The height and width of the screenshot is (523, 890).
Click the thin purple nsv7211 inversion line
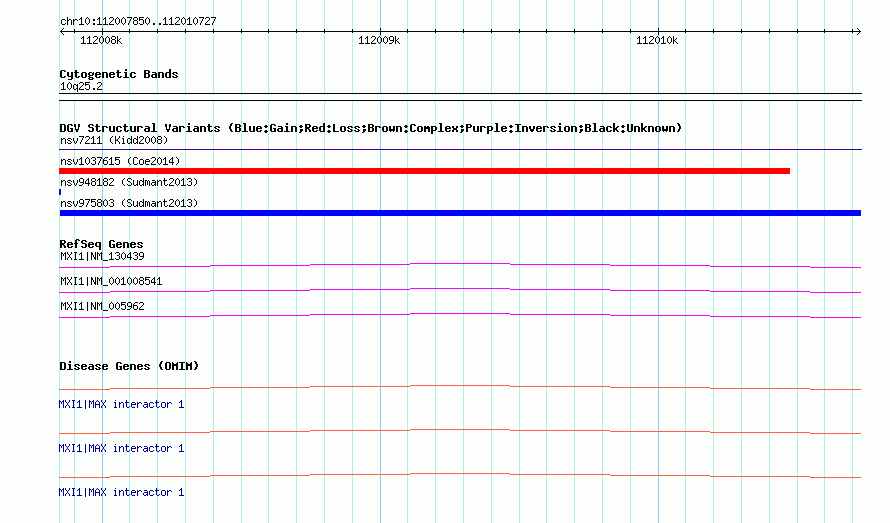point(460,149)
